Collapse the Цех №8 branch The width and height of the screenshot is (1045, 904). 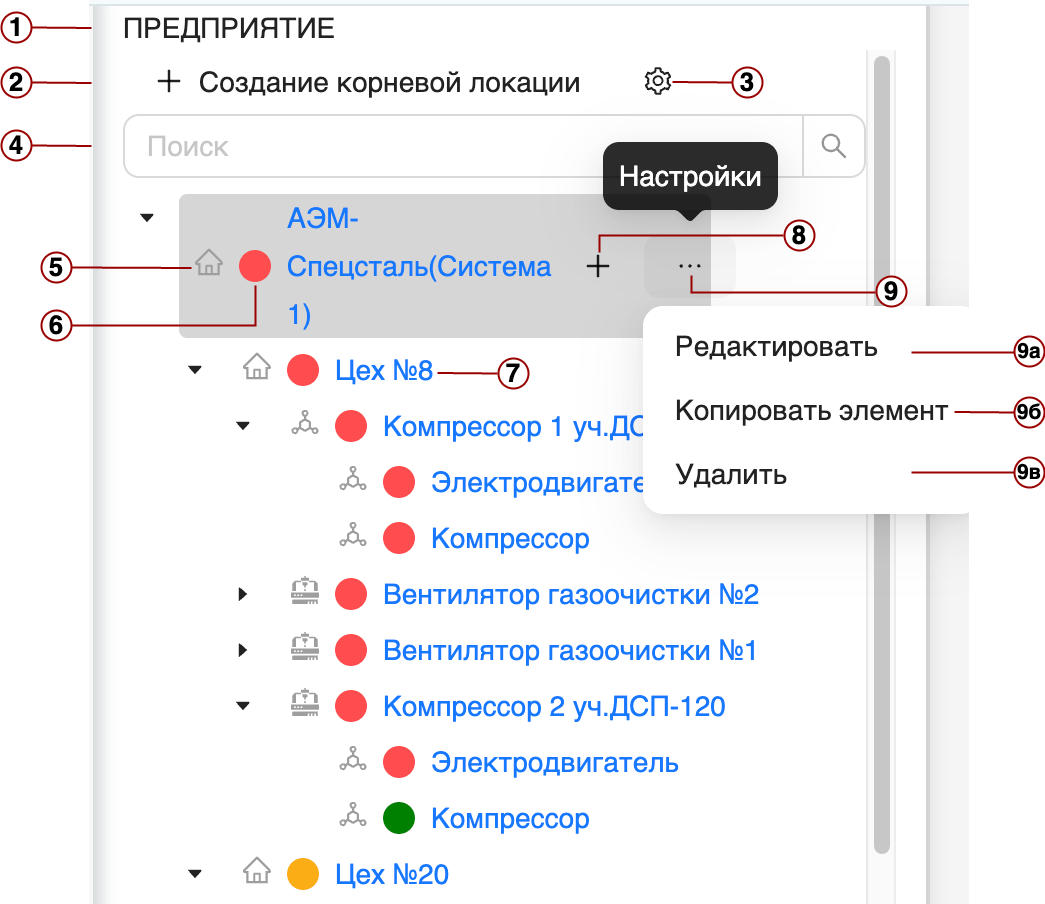coord(195,369)
